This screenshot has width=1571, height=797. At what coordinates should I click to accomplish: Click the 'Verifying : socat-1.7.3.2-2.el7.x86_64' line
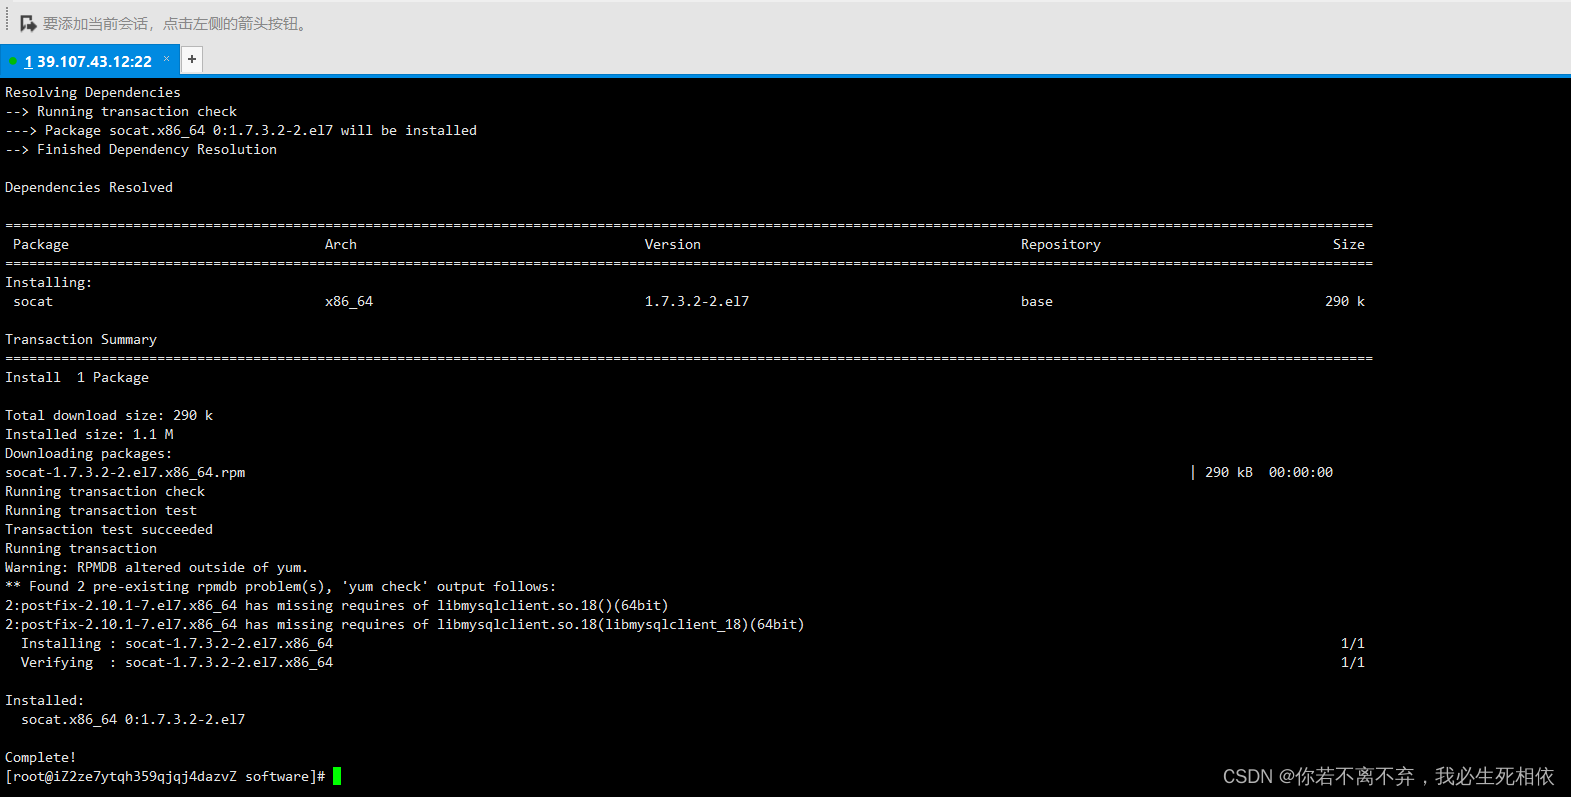(x=177, y=662)
